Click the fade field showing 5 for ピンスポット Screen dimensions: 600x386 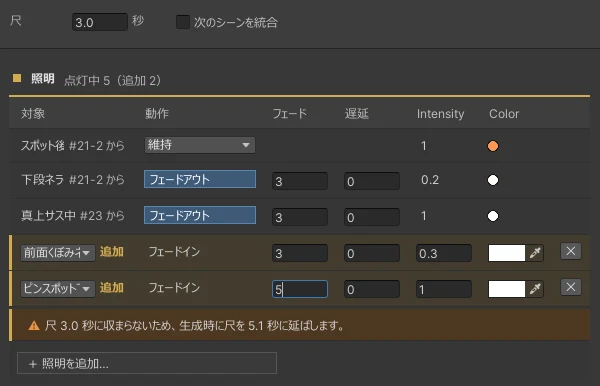[300, 289]
